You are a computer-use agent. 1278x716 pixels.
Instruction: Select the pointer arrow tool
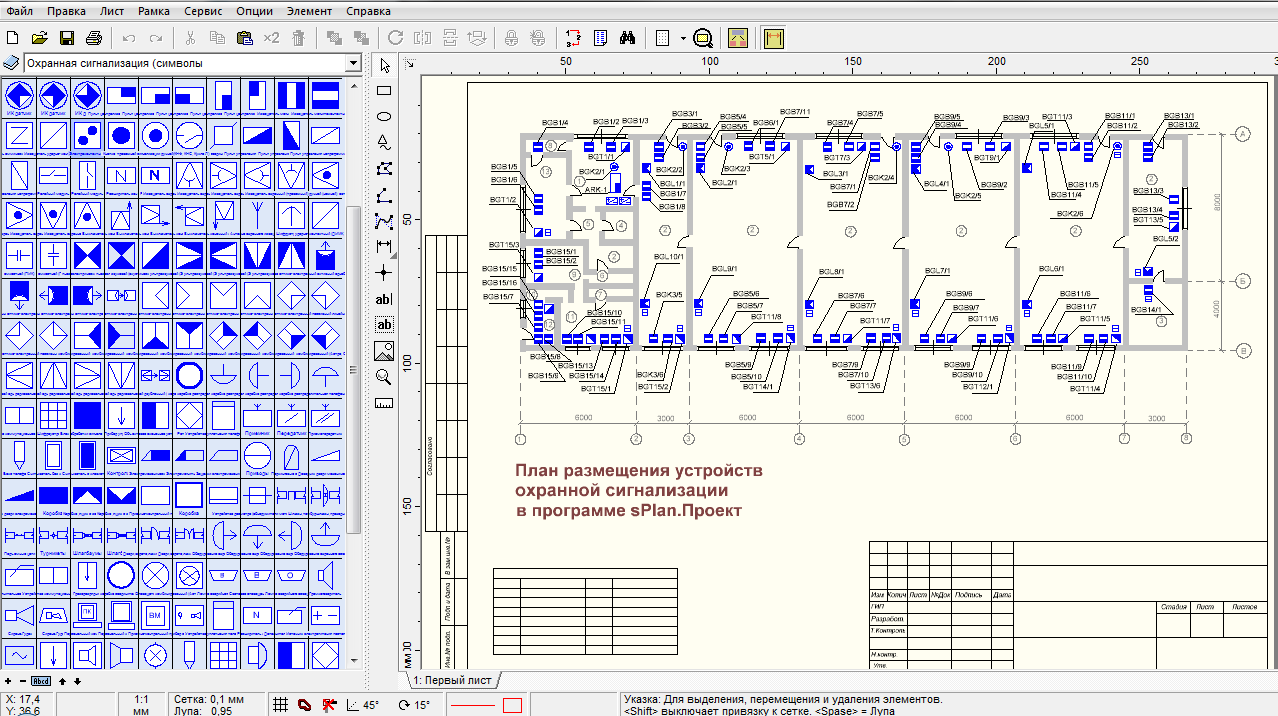tap(383, 65)
